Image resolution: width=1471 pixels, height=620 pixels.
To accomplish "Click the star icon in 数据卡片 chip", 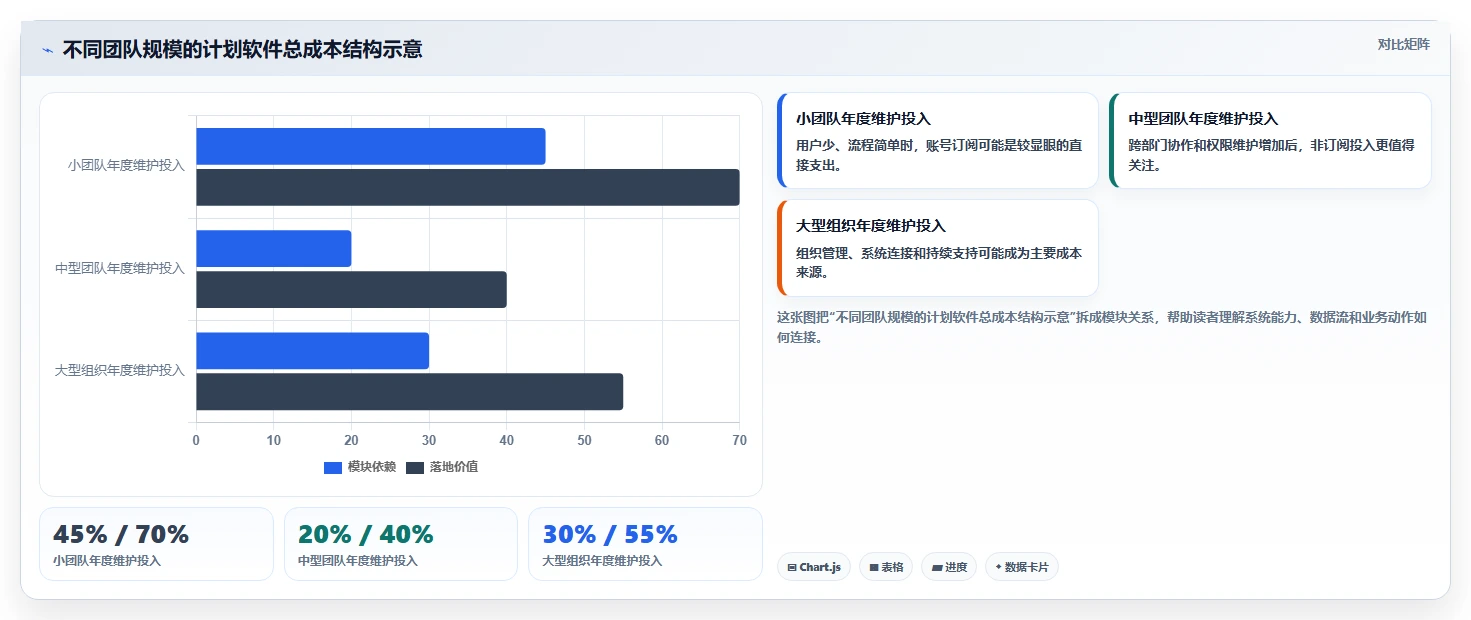I will pyautogui.click(x=998, y=567).
